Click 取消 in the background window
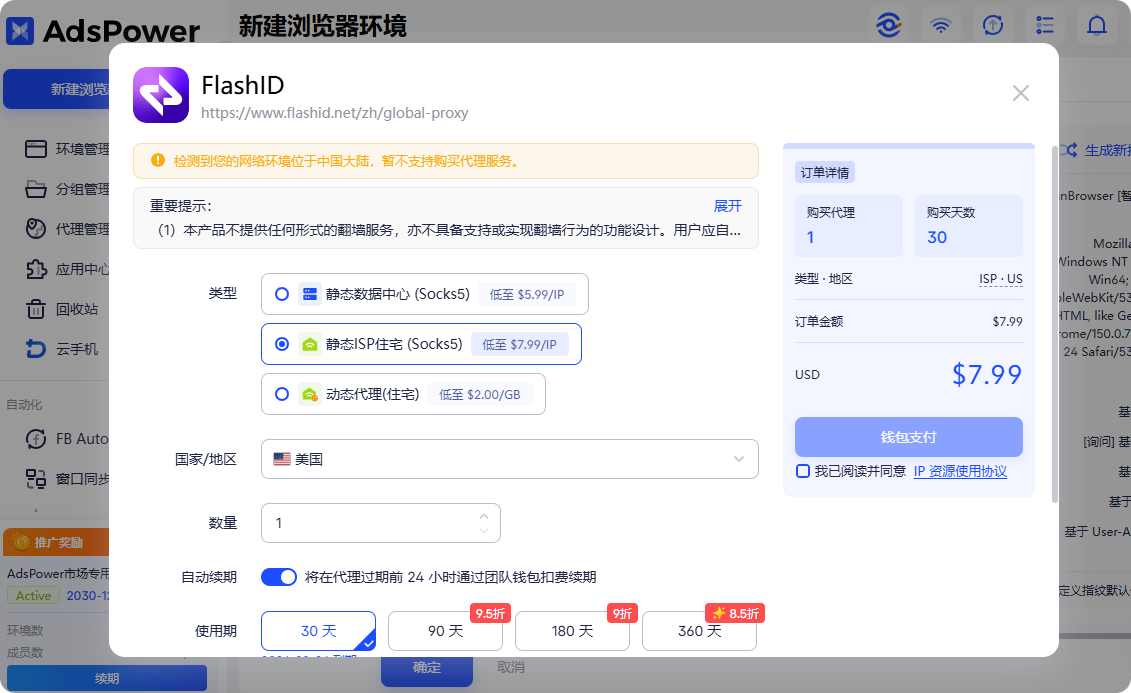Viewport: 1131px width, 693px height. pyautogui.click(x=511, y=668)
